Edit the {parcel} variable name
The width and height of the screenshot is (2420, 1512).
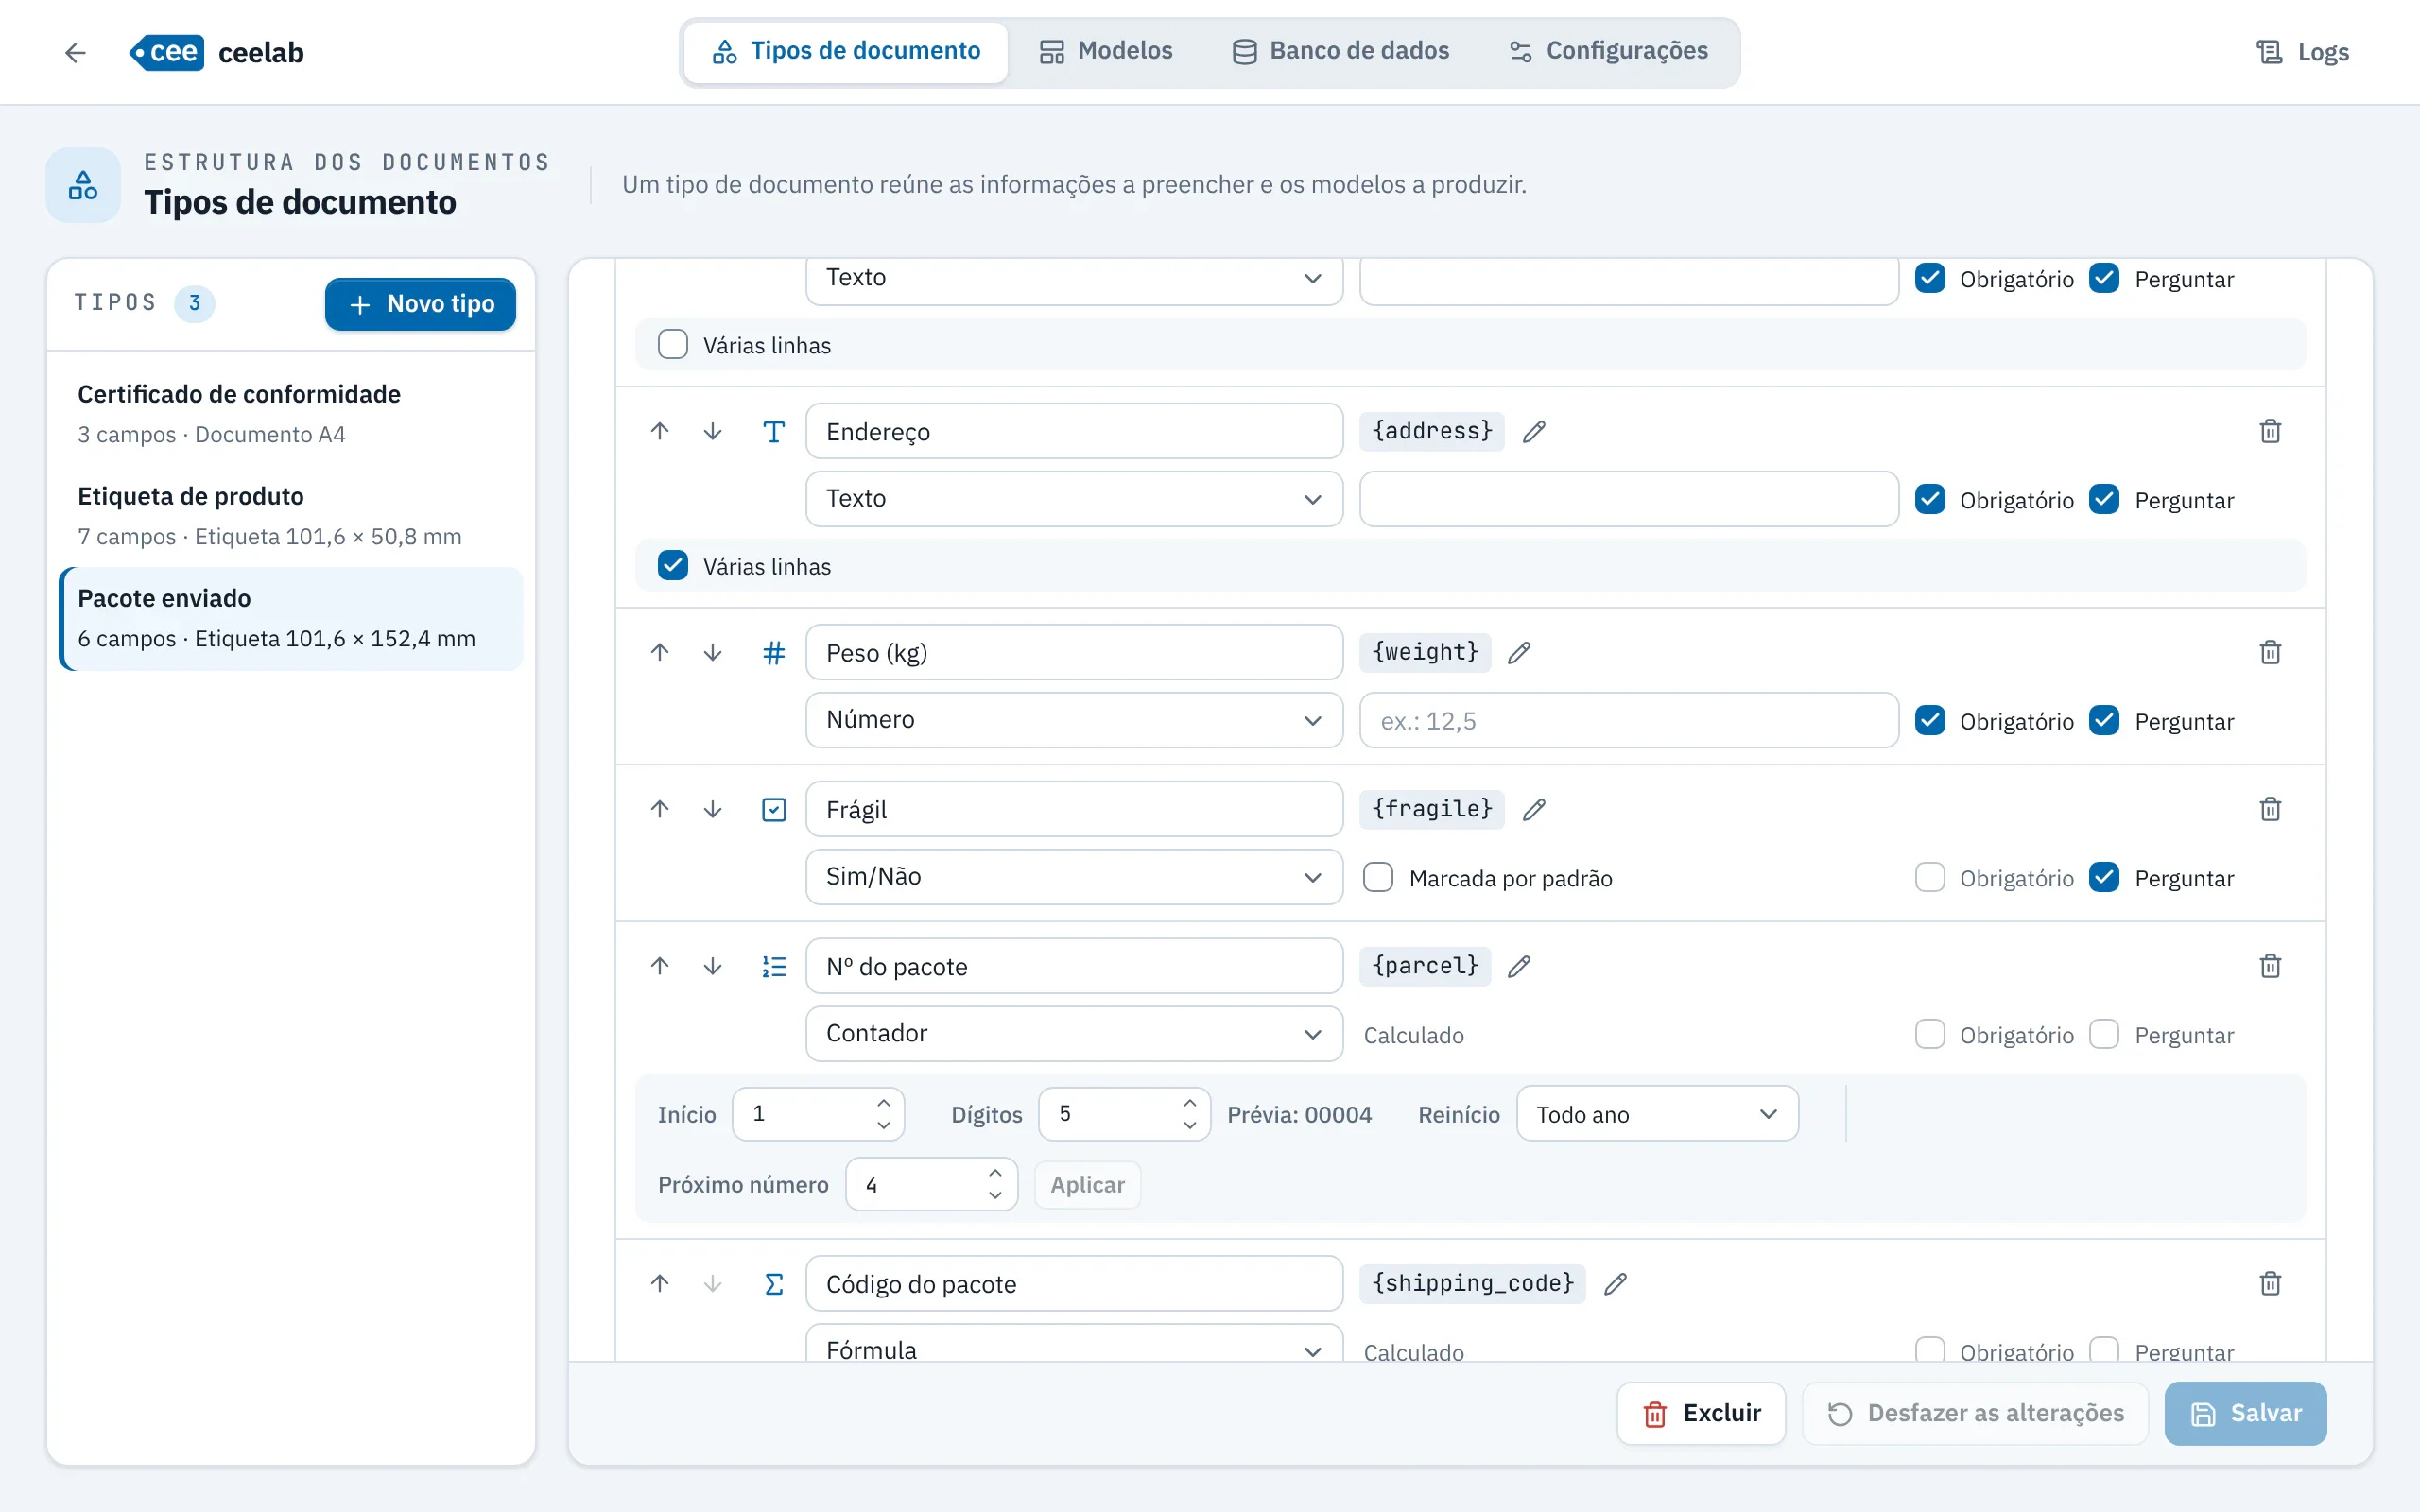[1519, 966]
